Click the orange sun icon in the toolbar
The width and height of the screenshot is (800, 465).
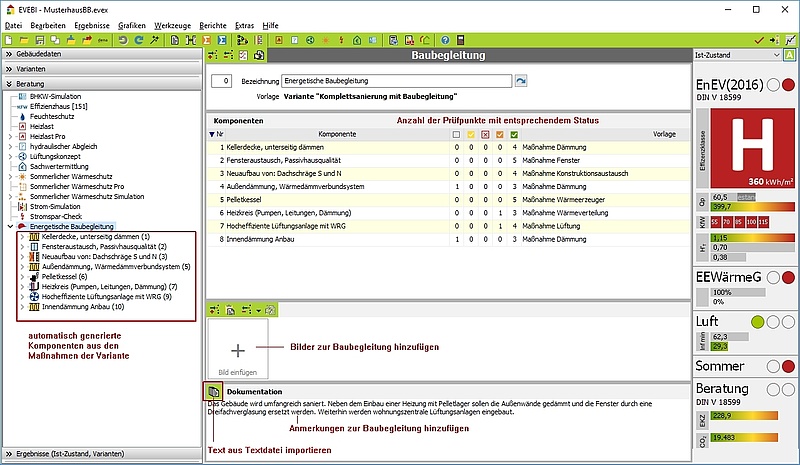click(326, 40)
